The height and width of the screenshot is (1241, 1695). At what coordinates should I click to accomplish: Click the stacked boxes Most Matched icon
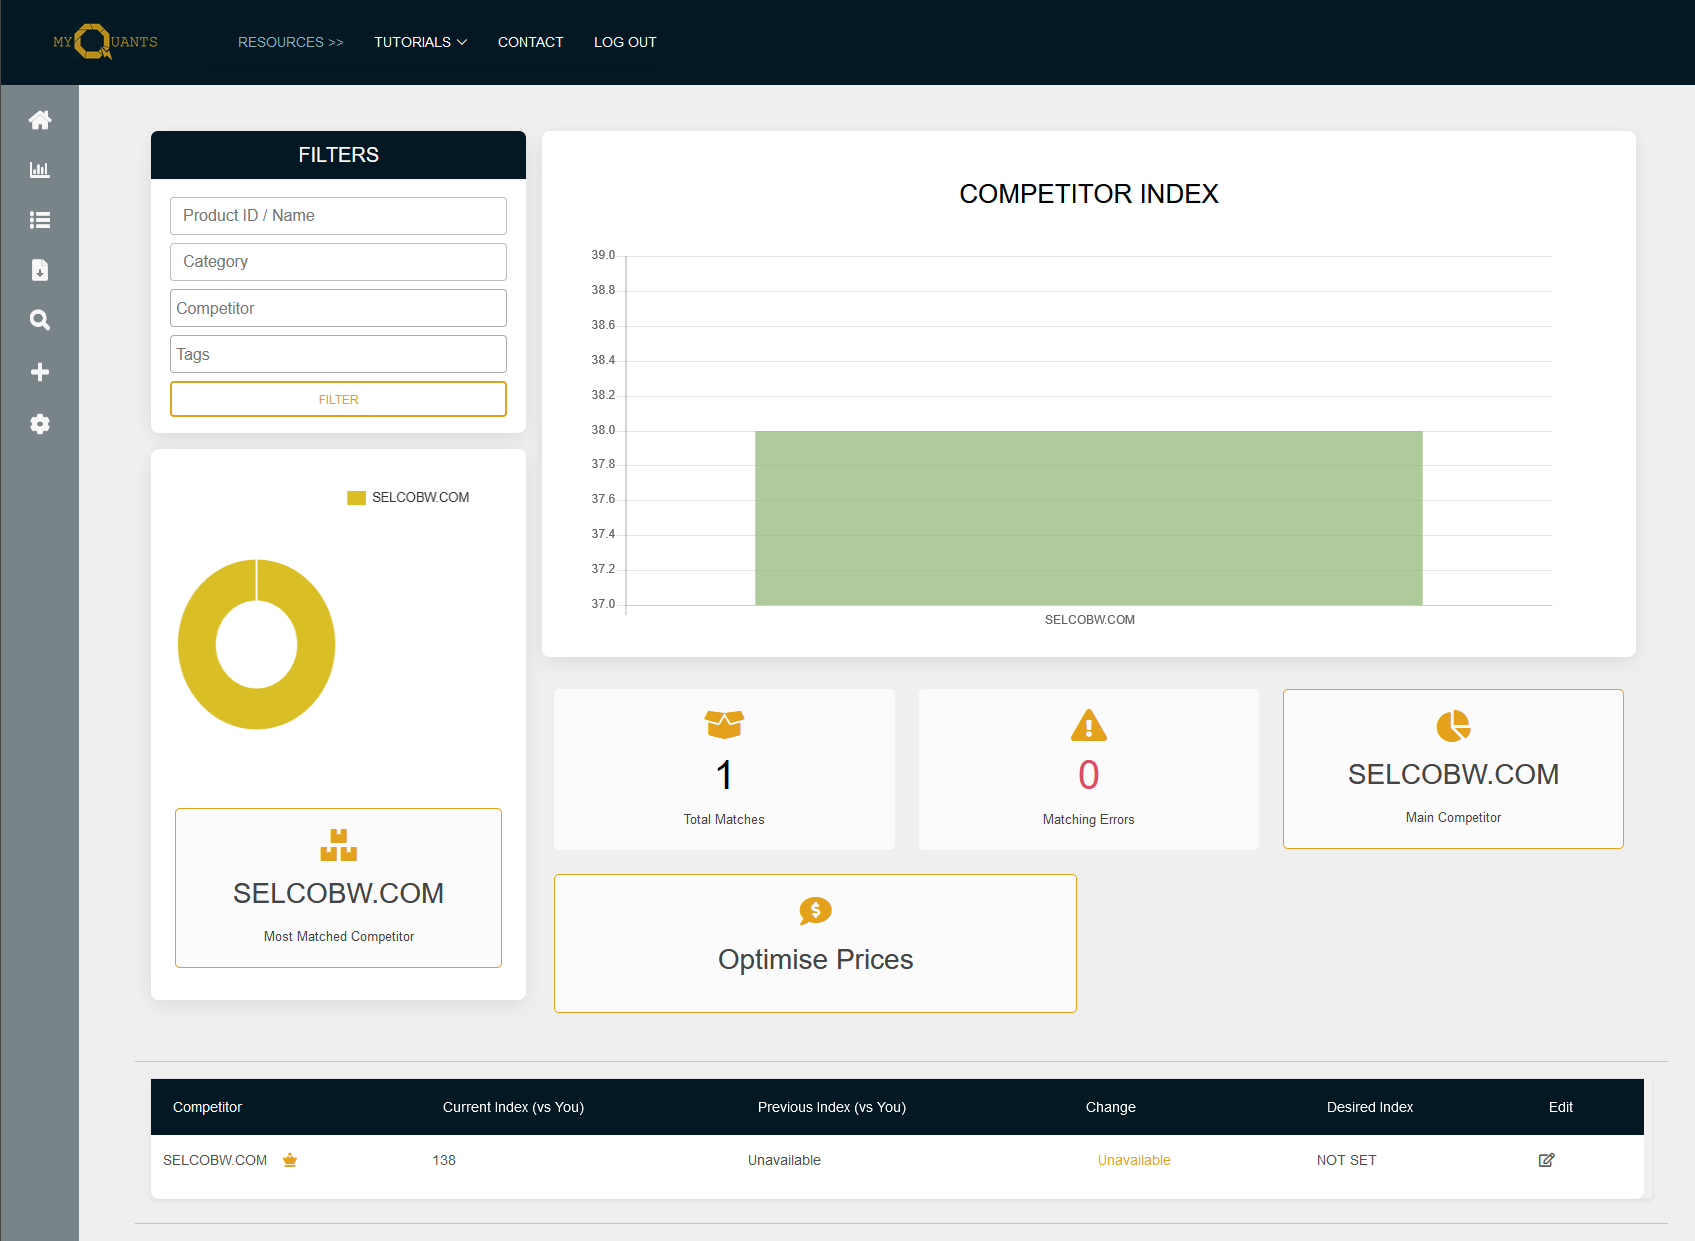click(x=339, y=845)
